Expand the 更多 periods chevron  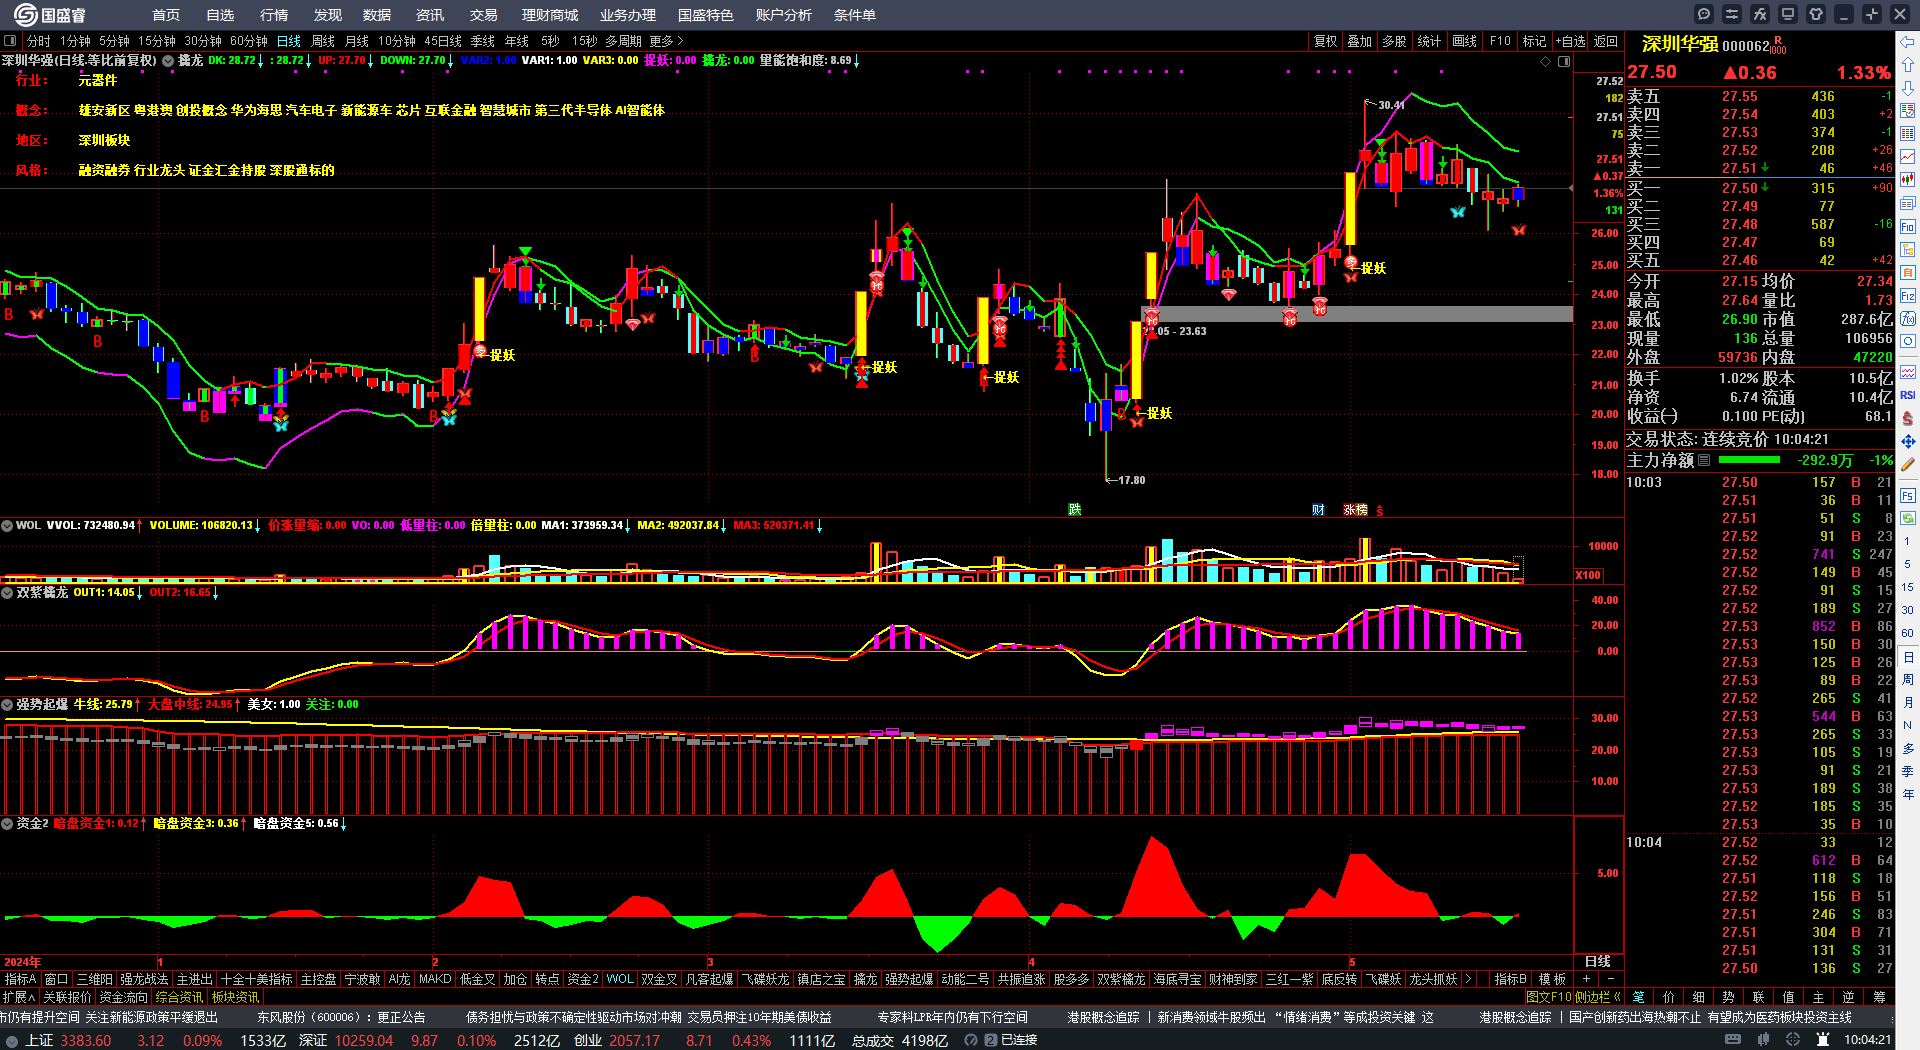[680, 41]
